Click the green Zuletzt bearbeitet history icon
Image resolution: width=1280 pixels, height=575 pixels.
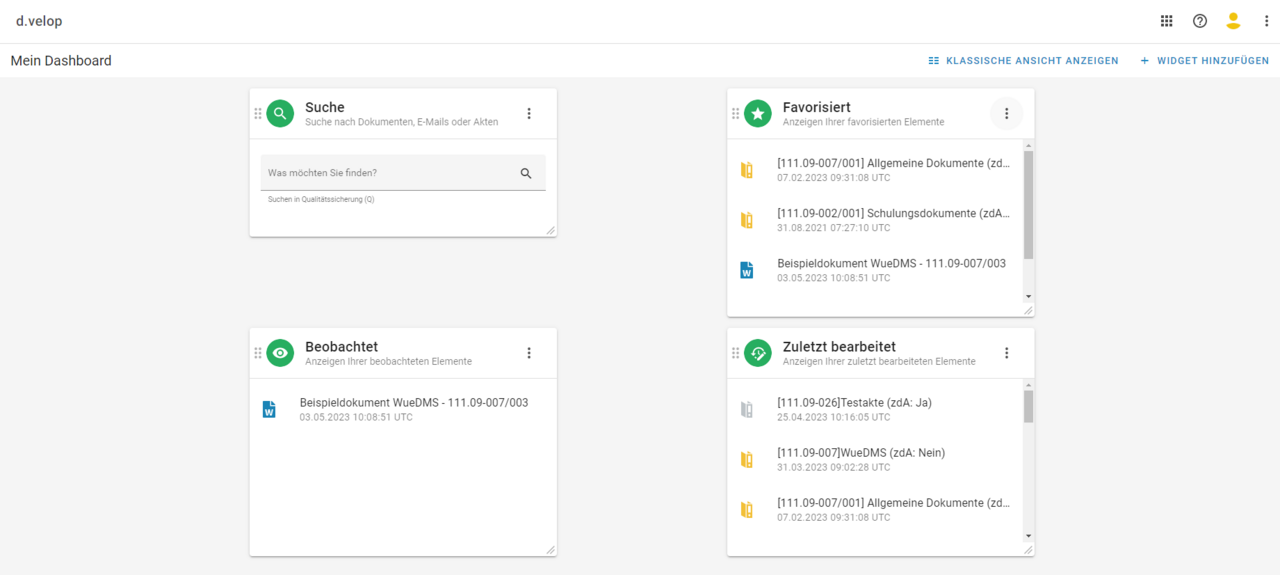click(x=758, y=353)
